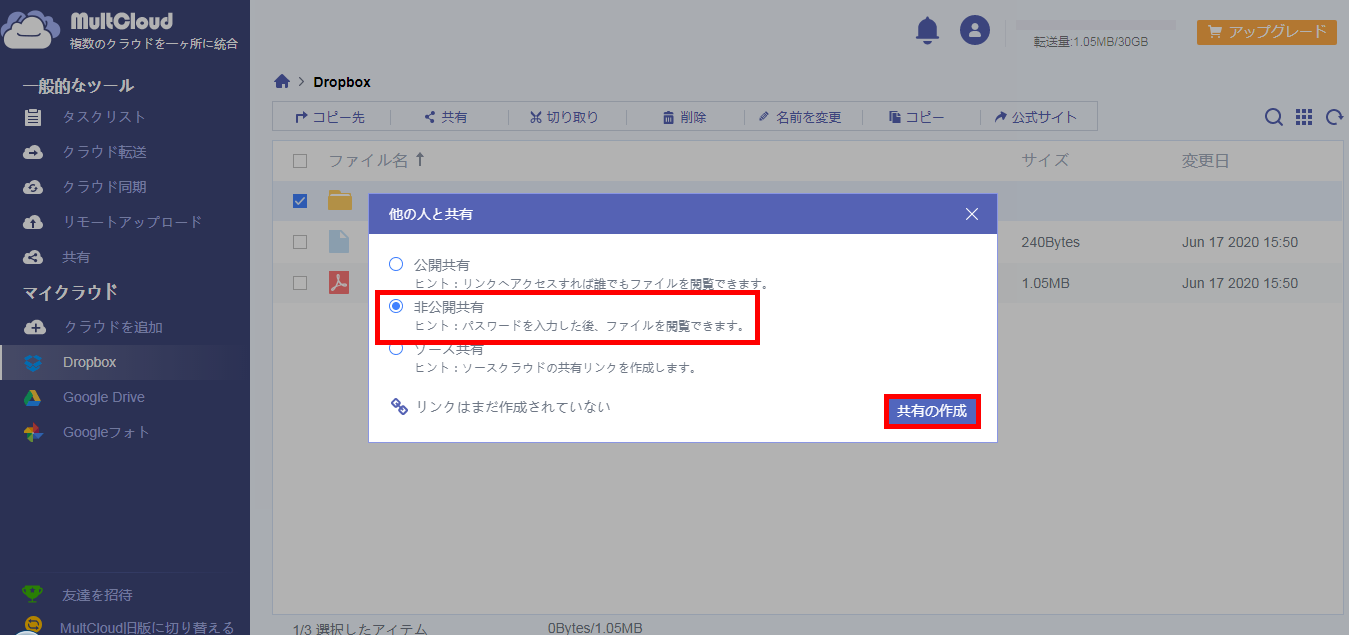
Task: Click the PDF file icon in list
Action: point(340,283)
